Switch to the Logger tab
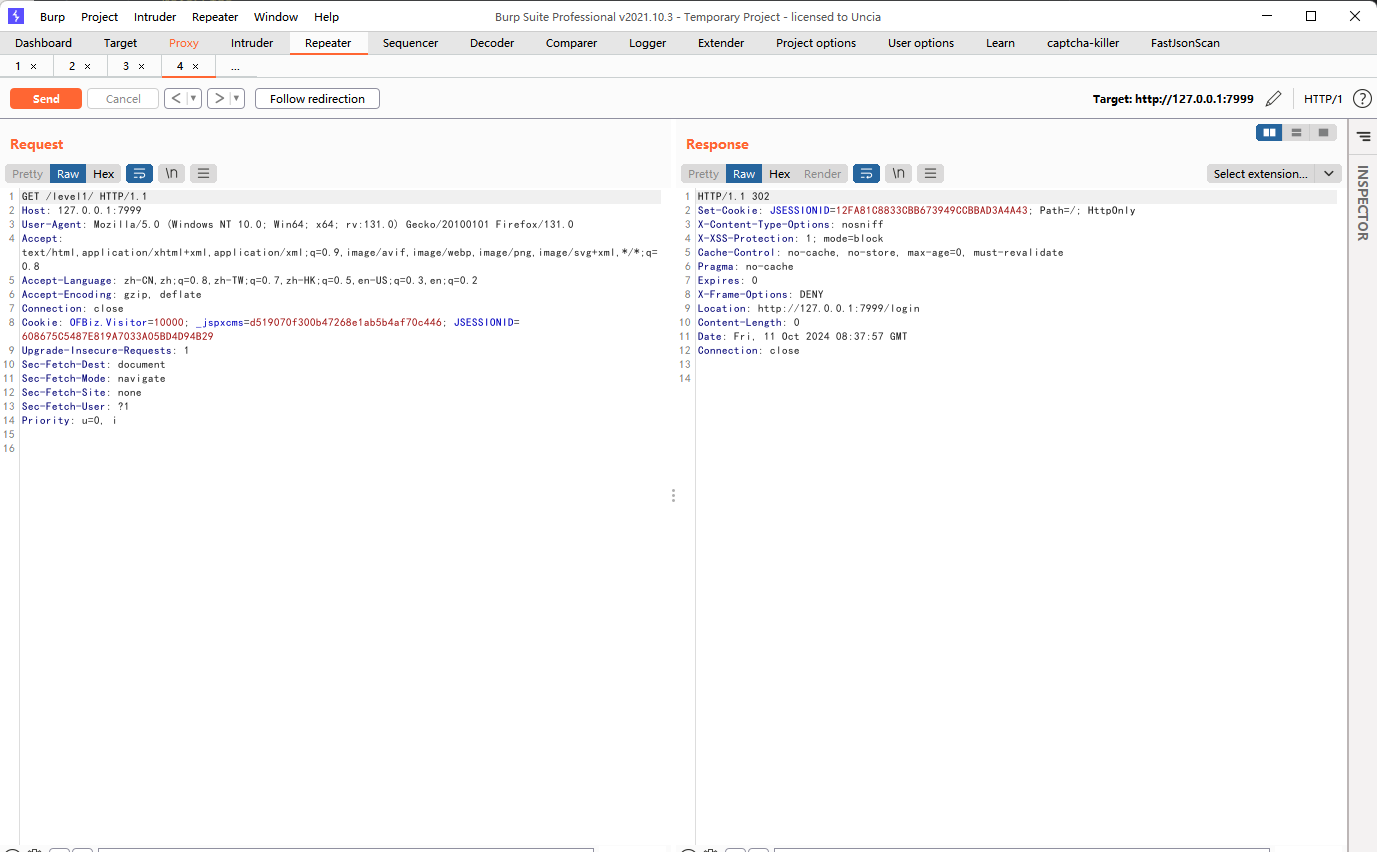 coord(648,43)
